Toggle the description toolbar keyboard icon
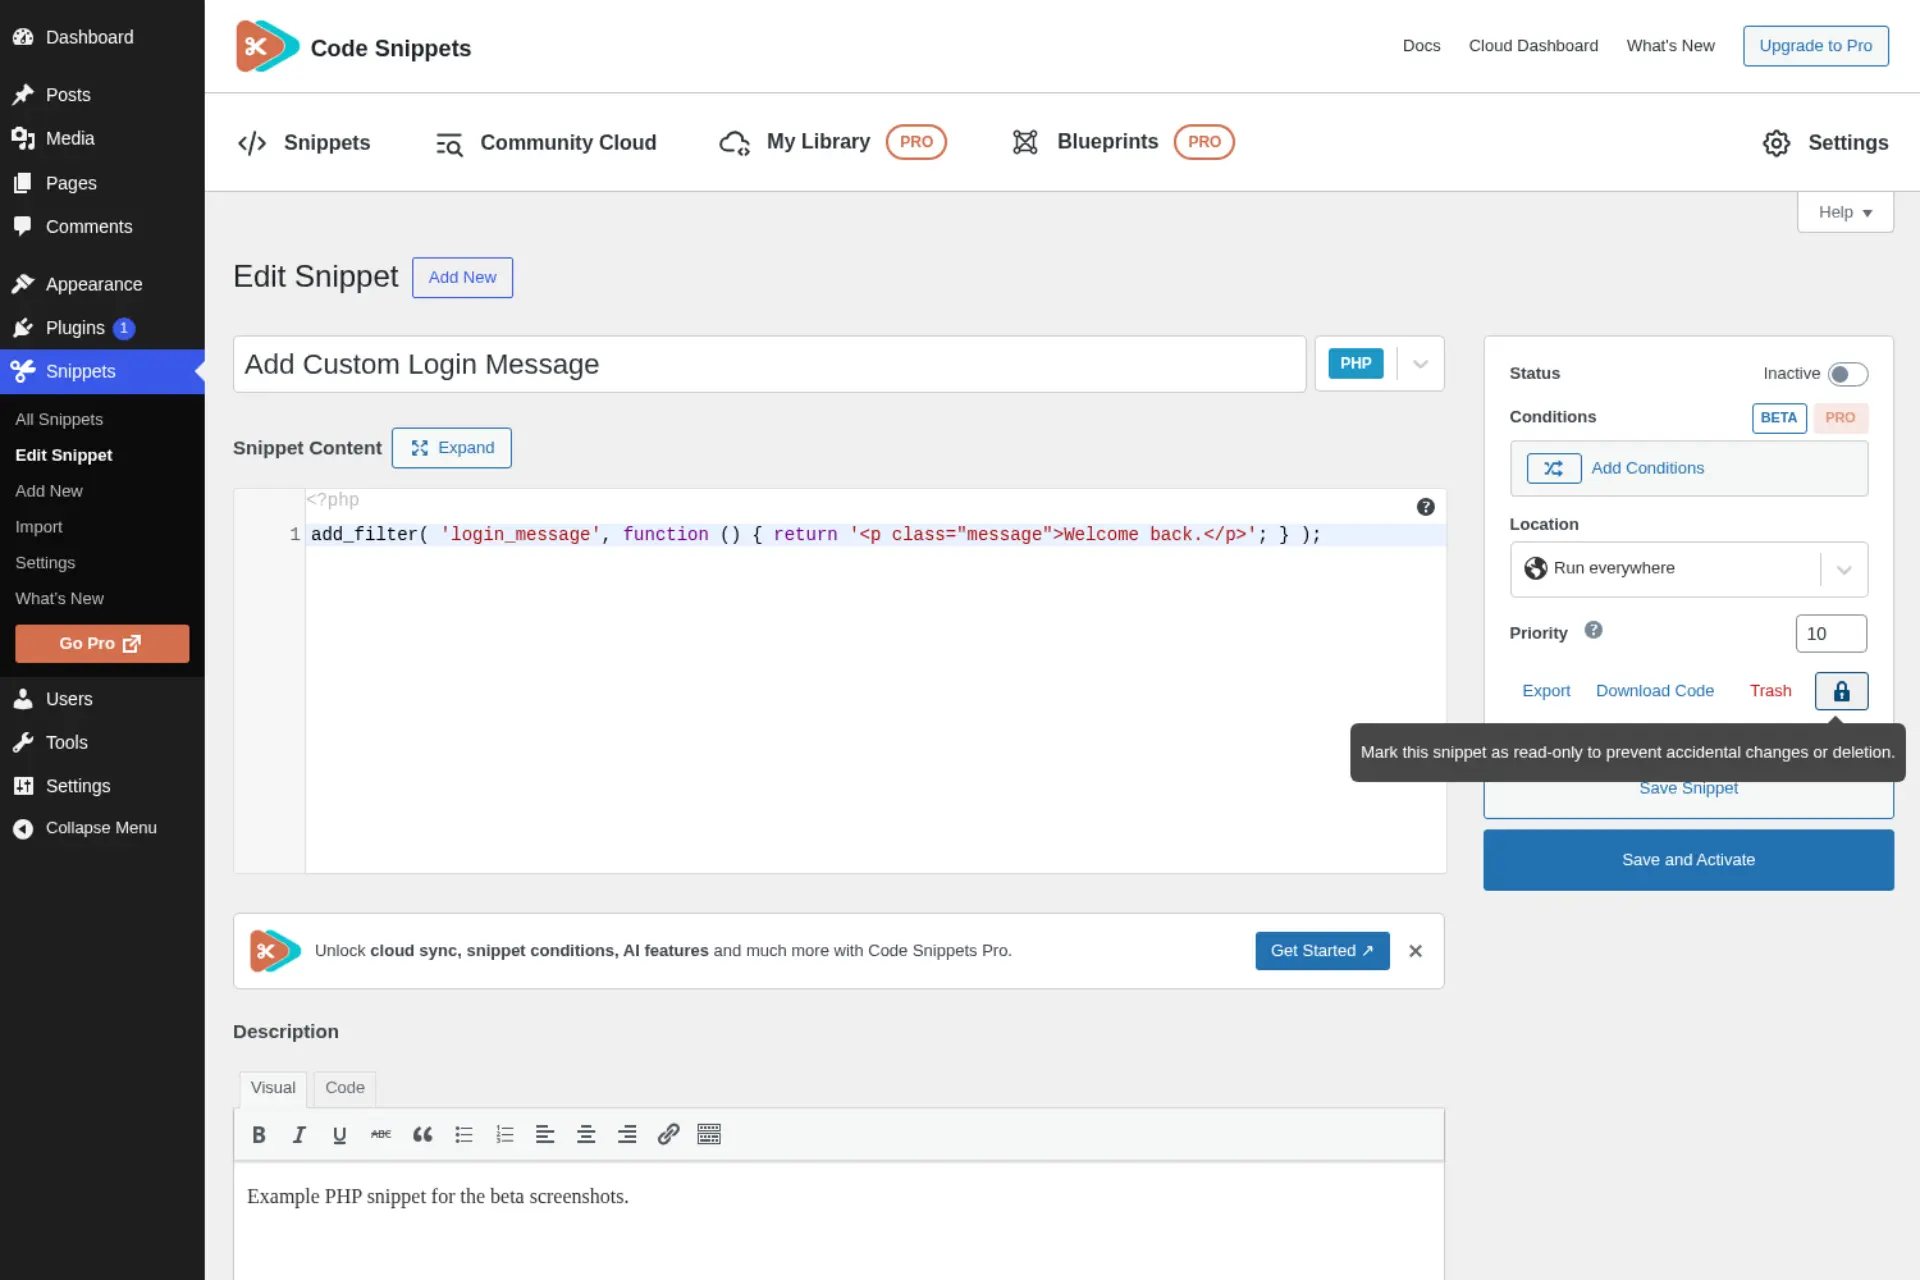 (x=709, y=1134)
